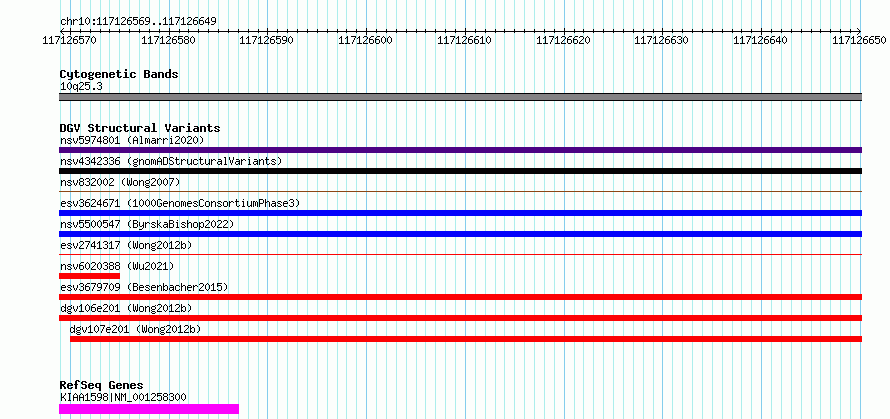Select the red dgv107e201 variant bar

(466, 339)
